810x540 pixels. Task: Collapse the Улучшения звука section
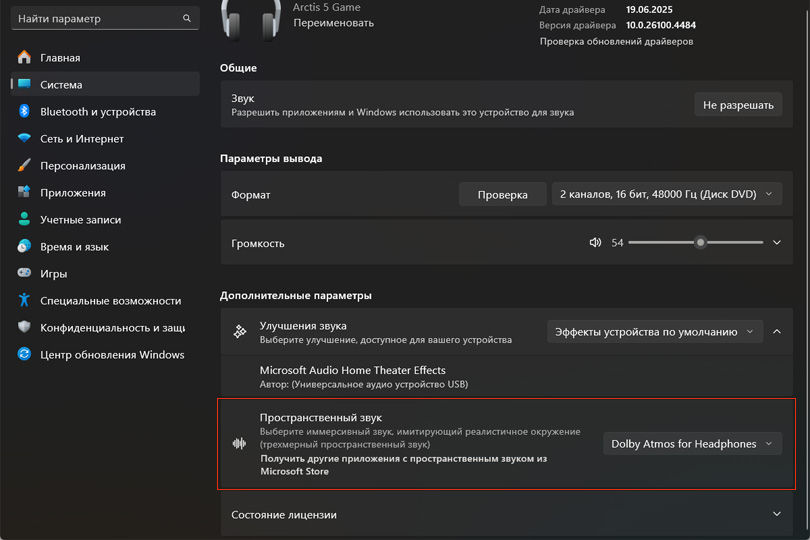tap(776, 332)
